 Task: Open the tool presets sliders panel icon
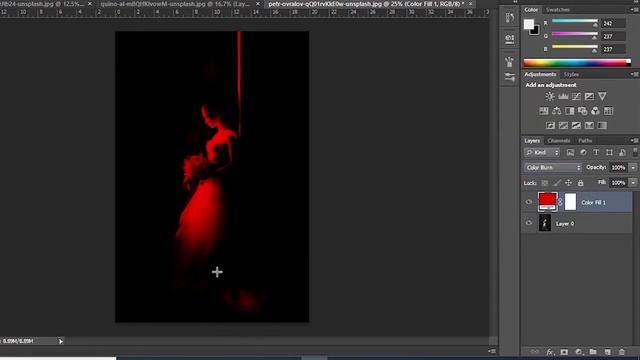pyautogui.click(x=510, y=77)
